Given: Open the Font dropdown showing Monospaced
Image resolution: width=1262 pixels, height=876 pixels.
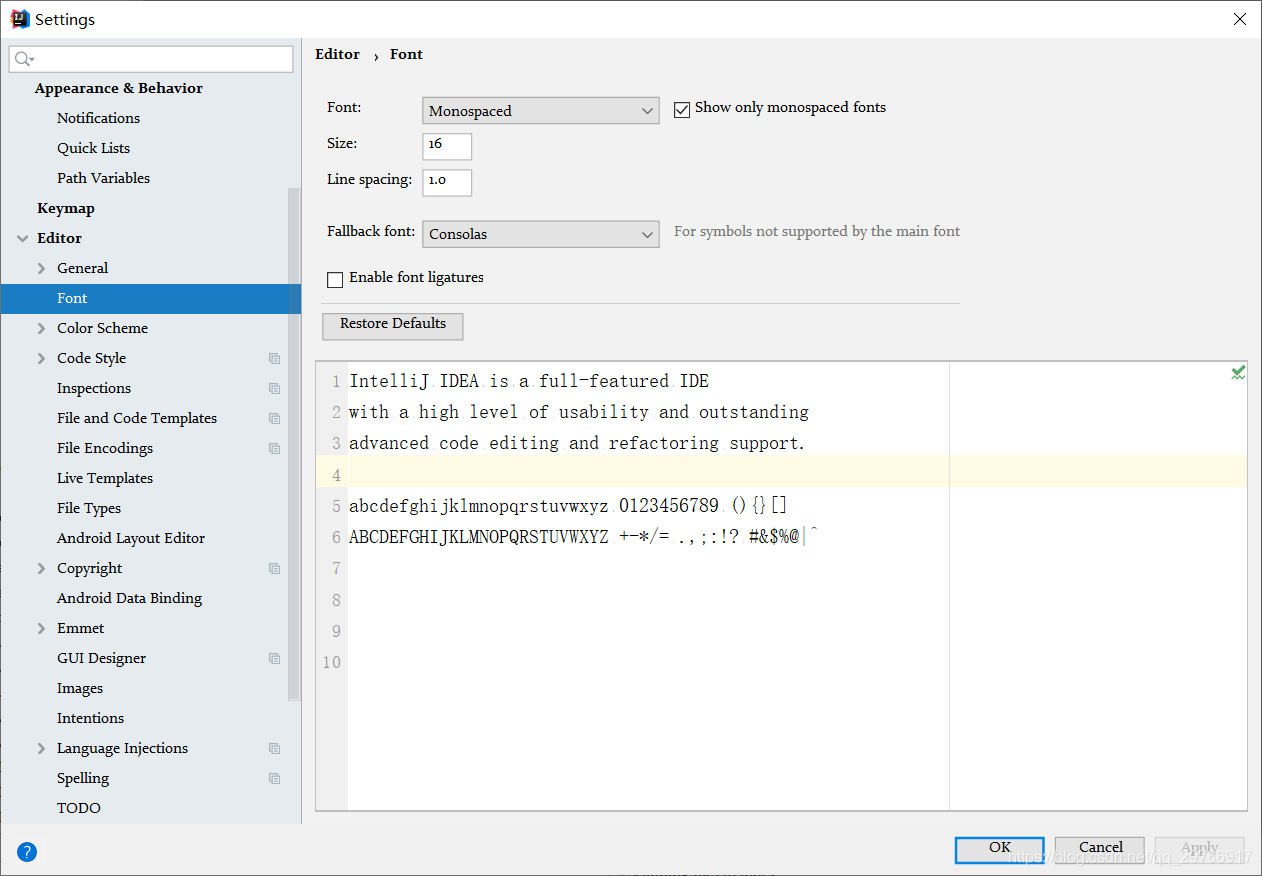Looking at the screenshot, I should click(541, 111).
